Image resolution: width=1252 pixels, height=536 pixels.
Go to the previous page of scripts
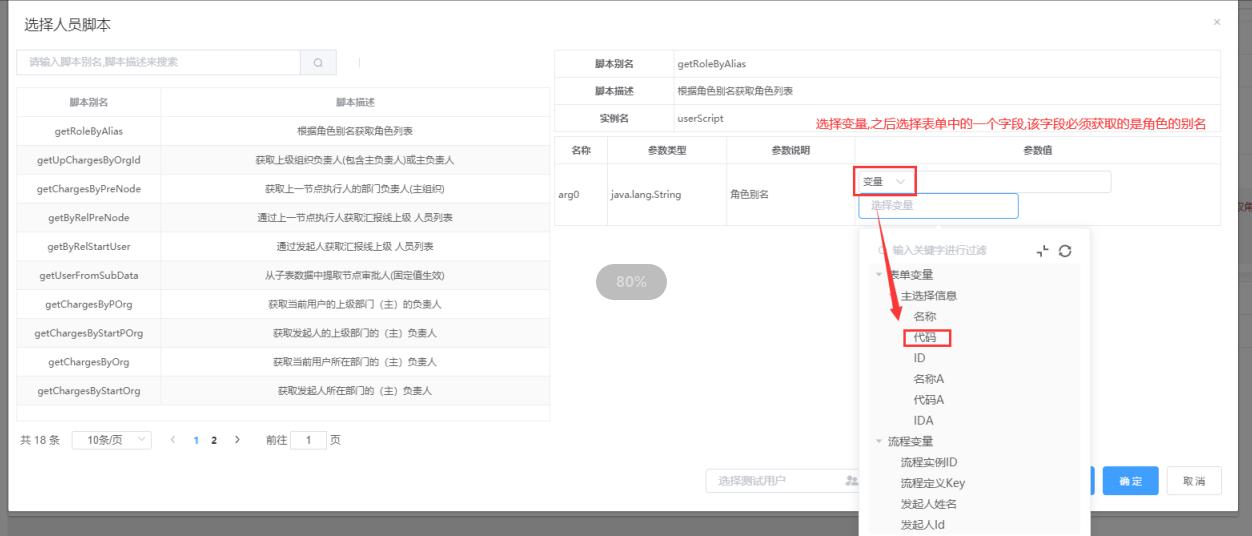point(173,439)
